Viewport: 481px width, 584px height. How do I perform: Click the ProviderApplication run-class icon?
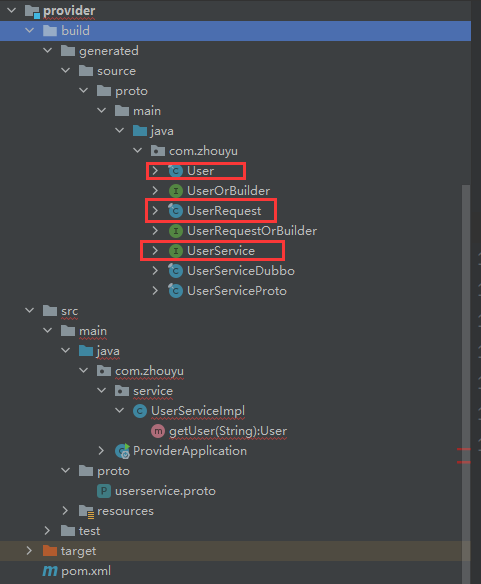coord(122,451)
